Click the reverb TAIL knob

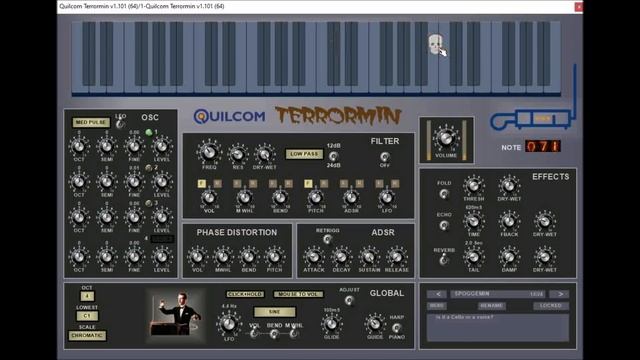coord(473,257)
